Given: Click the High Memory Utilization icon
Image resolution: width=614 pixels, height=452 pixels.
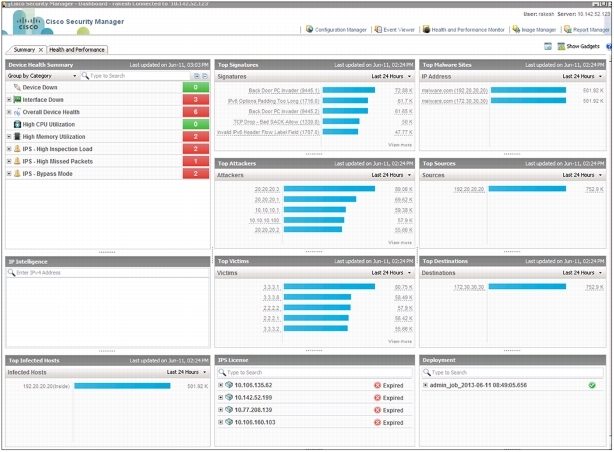Looking at the screenshot, I should click(17, 136).
